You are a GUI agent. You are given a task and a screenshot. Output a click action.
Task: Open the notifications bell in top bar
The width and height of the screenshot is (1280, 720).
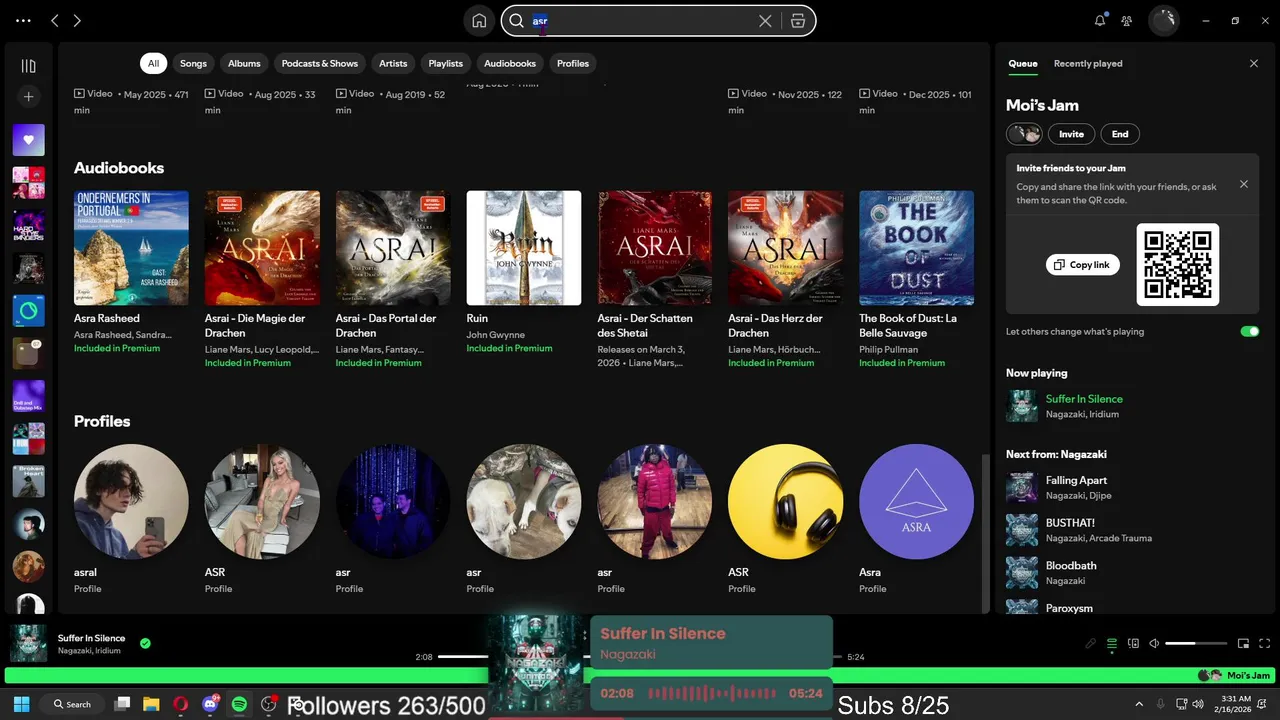click(x=1100, y=21)
